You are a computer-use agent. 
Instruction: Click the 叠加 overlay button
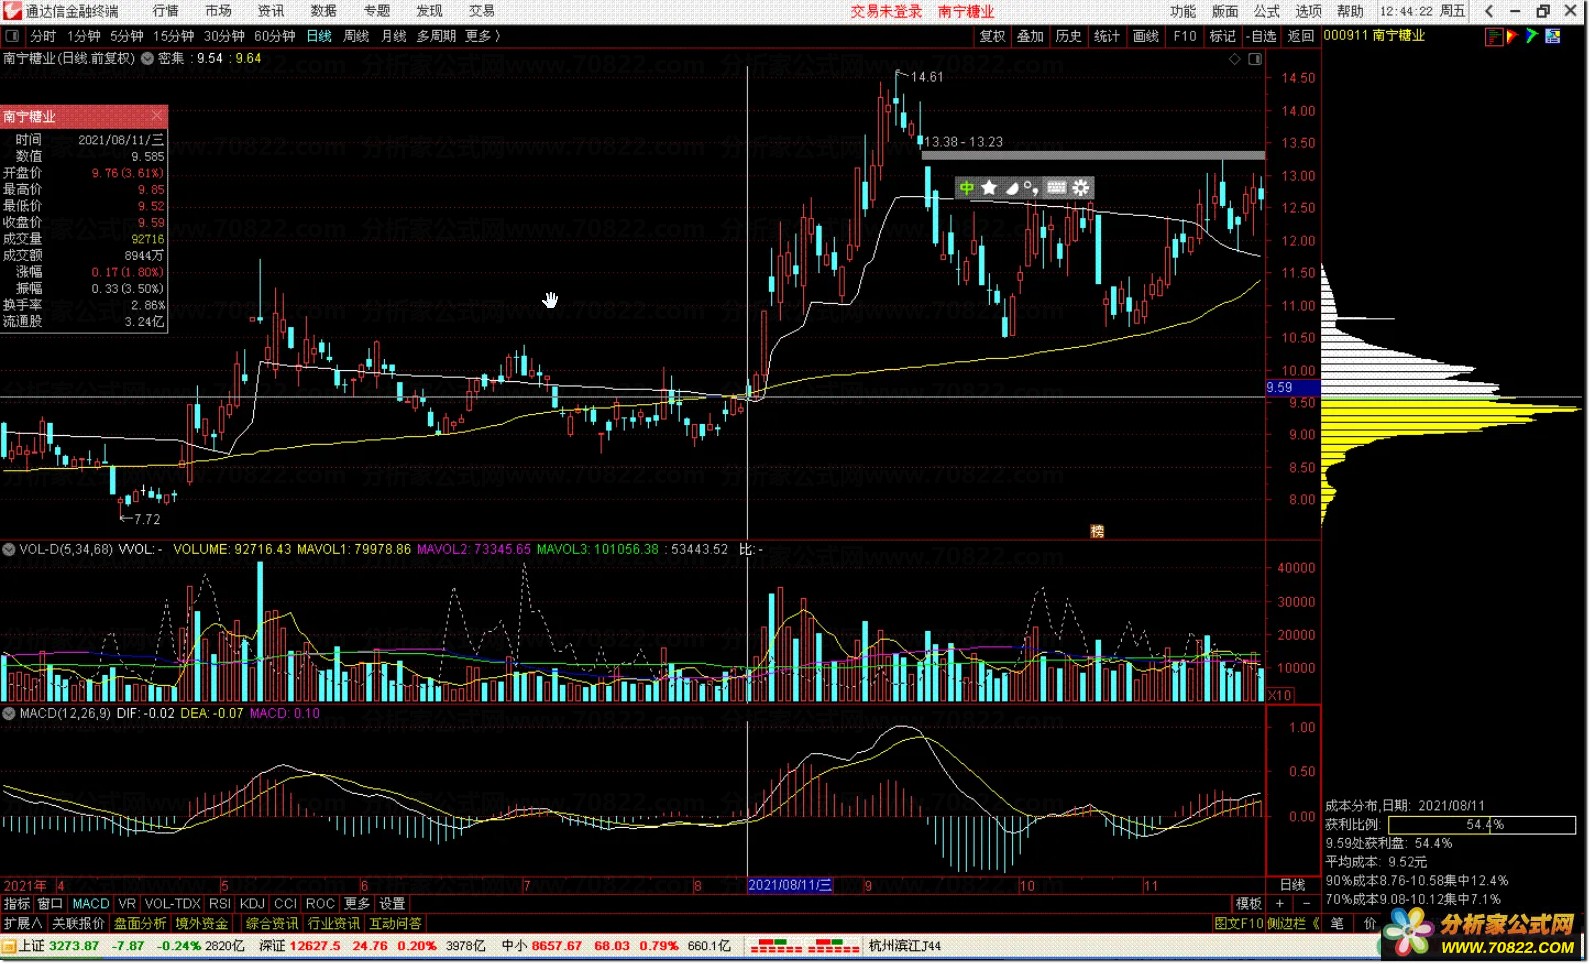(1030, 36)
